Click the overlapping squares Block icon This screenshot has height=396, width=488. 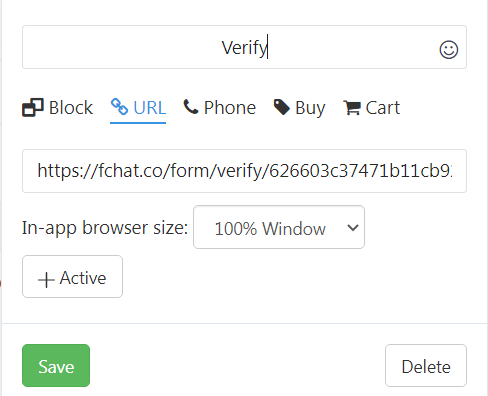click(33, 108)
